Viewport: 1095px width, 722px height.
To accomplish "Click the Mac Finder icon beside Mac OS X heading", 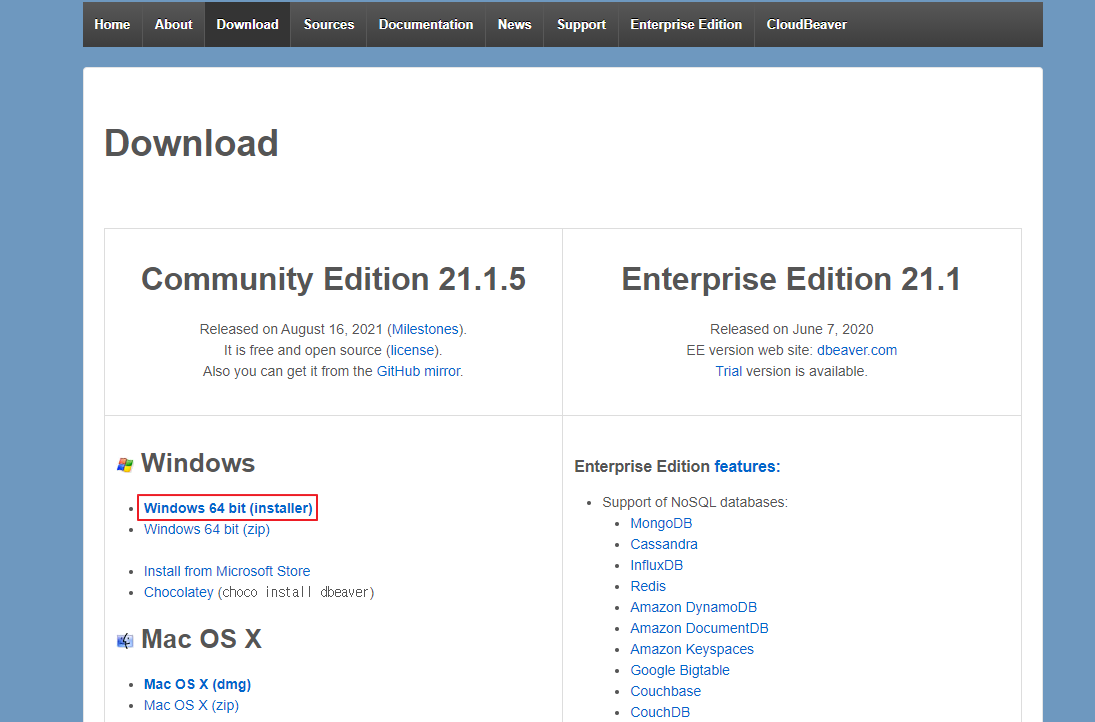I will (125, 640).
